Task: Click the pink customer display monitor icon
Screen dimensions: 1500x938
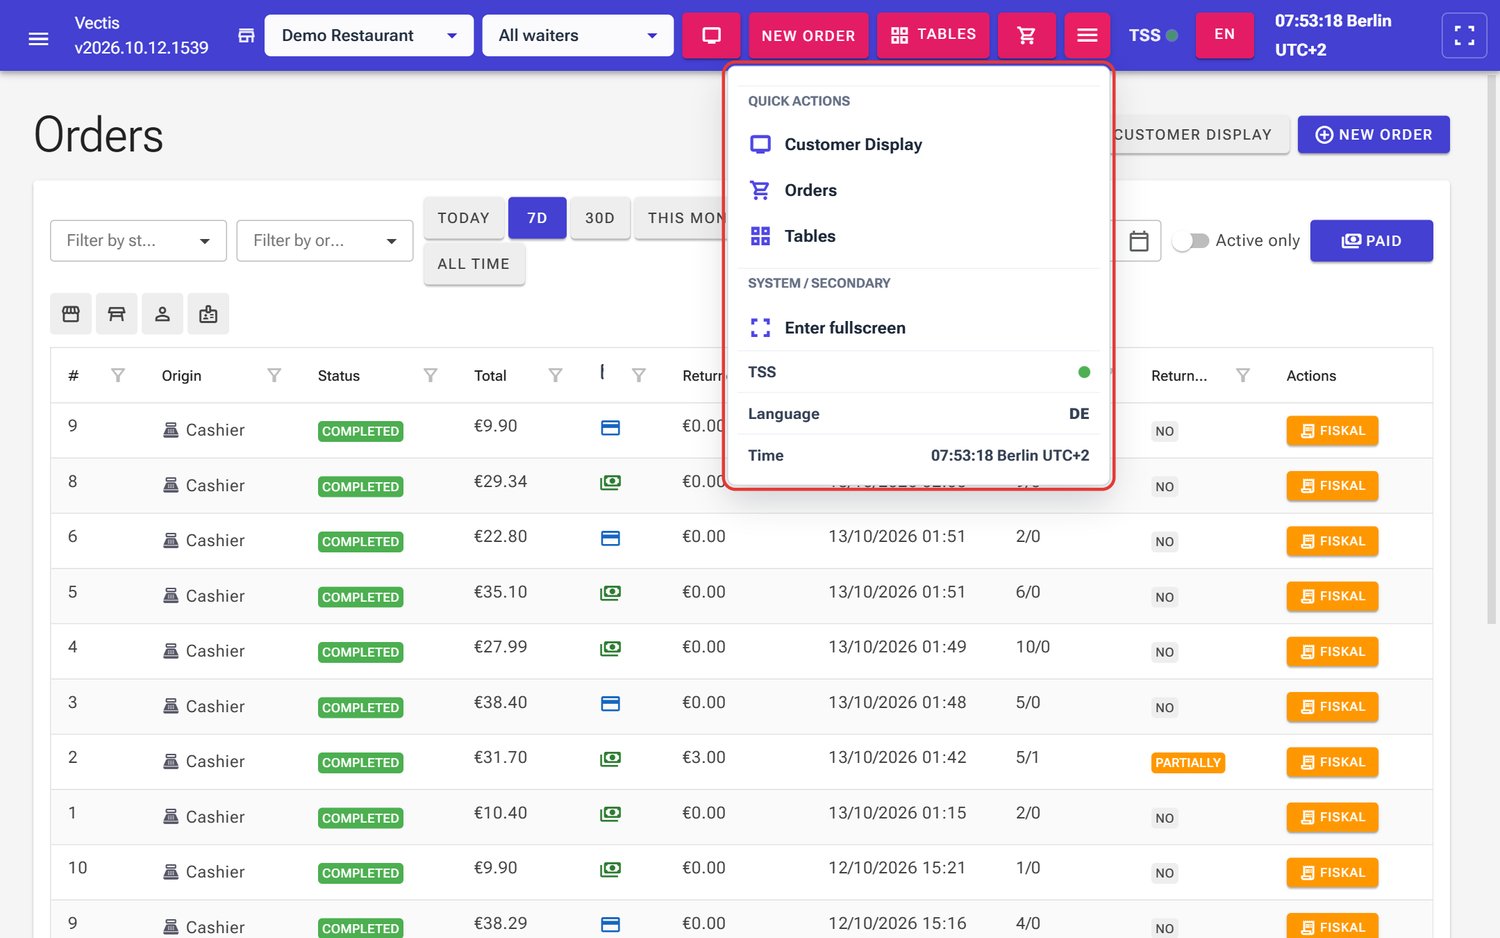Action: click(712, 36)
